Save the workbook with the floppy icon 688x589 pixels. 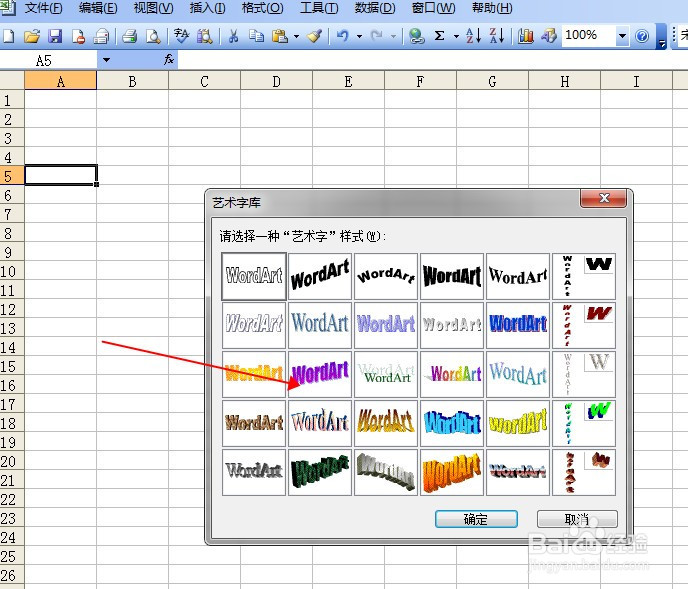click(55, 36)
